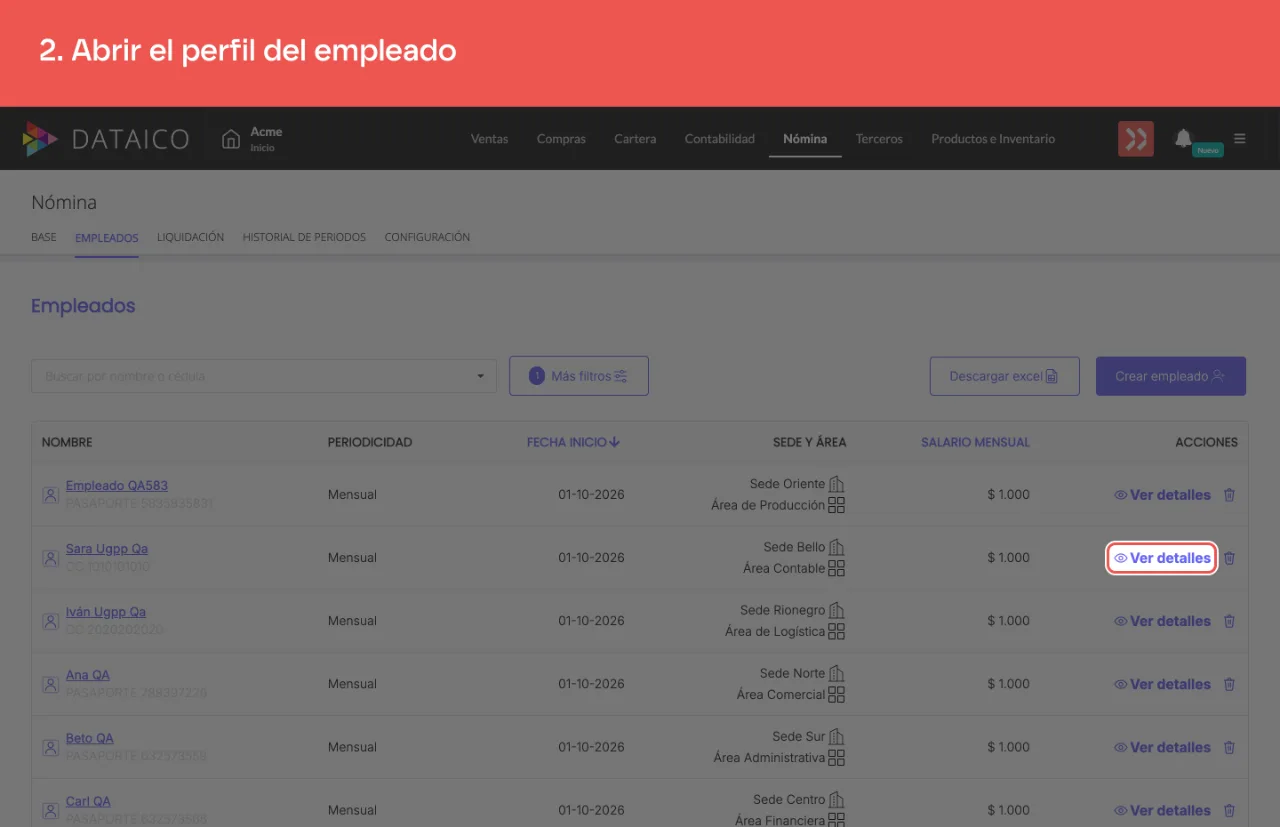Click Crear empleado button
This screenshot has height=827, width=1280.
(1171, 376)
